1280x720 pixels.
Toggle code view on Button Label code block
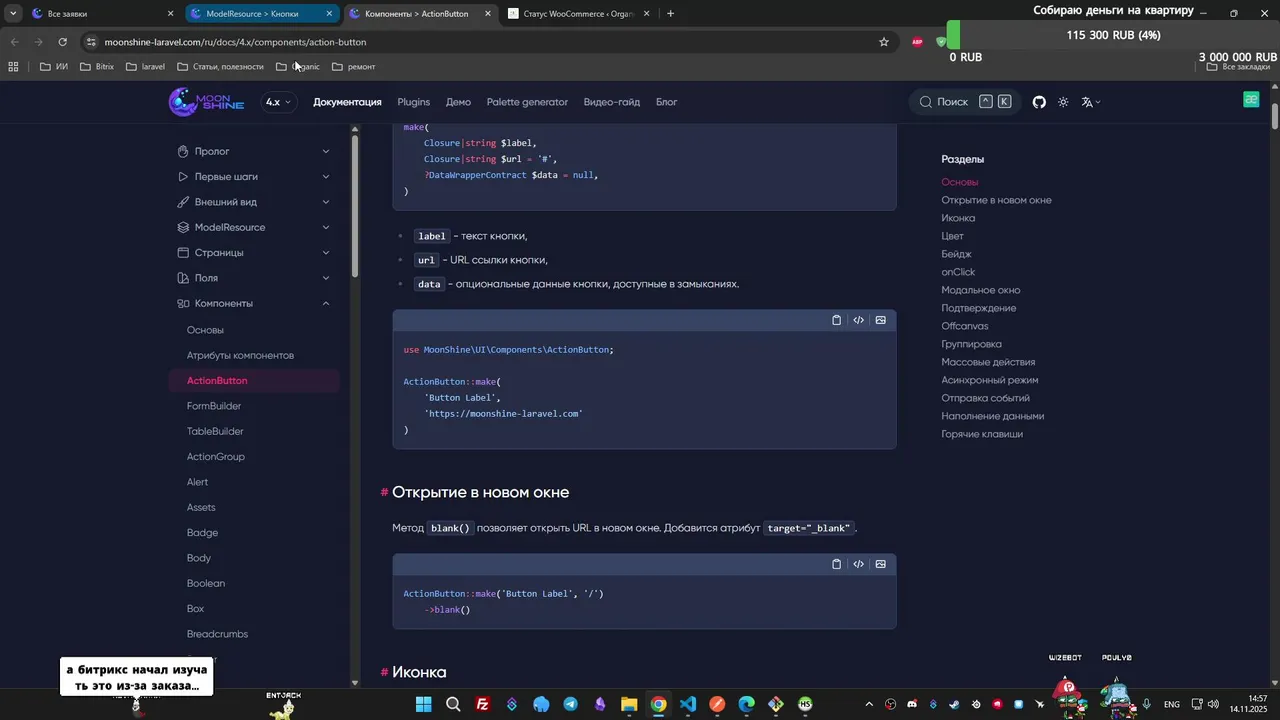859,320
